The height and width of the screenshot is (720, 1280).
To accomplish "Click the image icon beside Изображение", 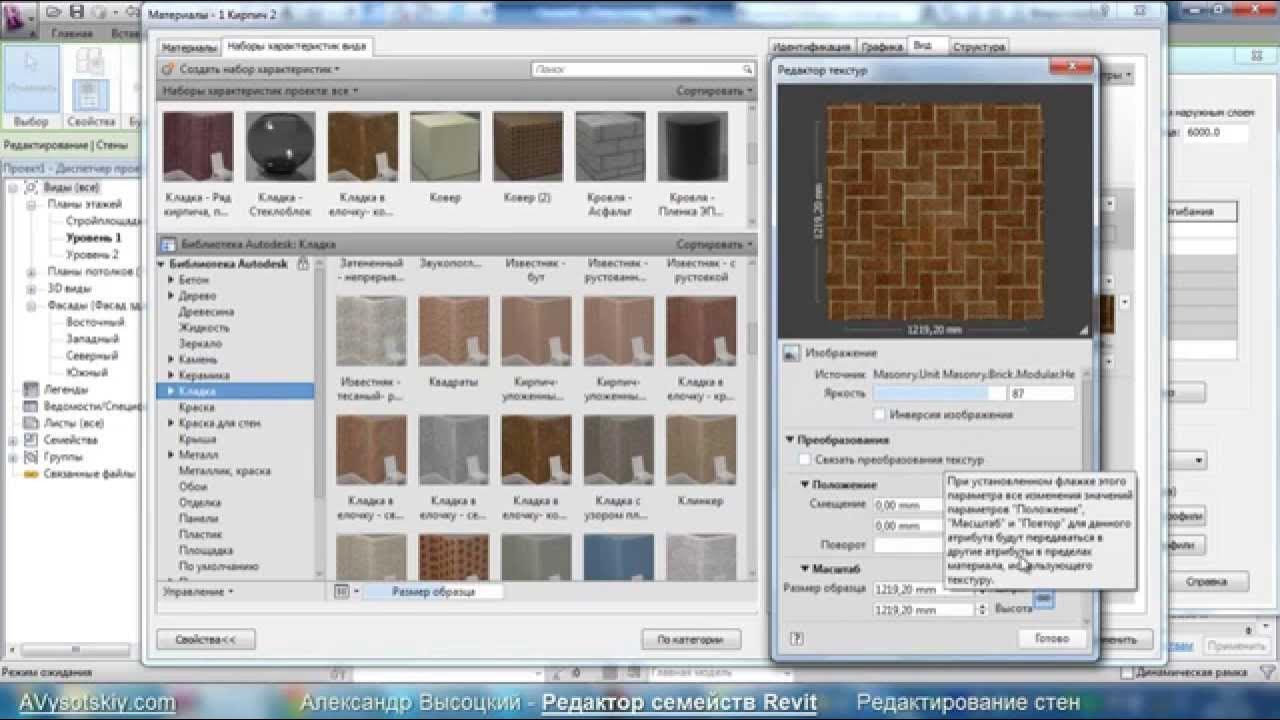I will 791,353.
